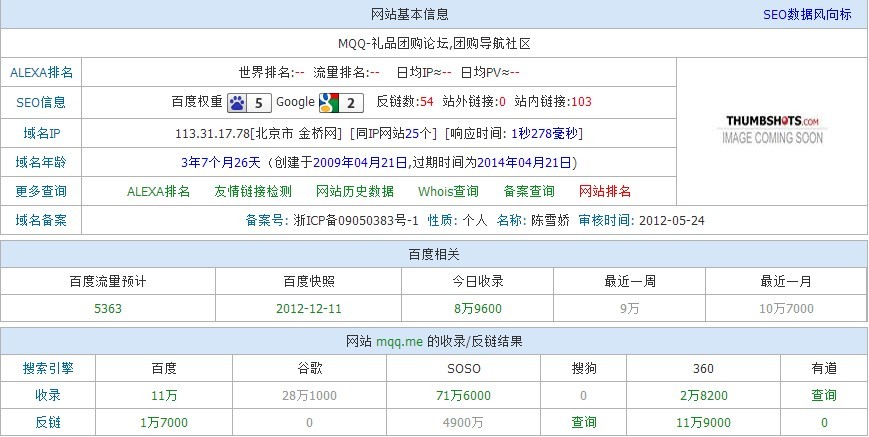Open the red 网站排名 link
This screenshot has height=437, width=869.
pos(605,192)
